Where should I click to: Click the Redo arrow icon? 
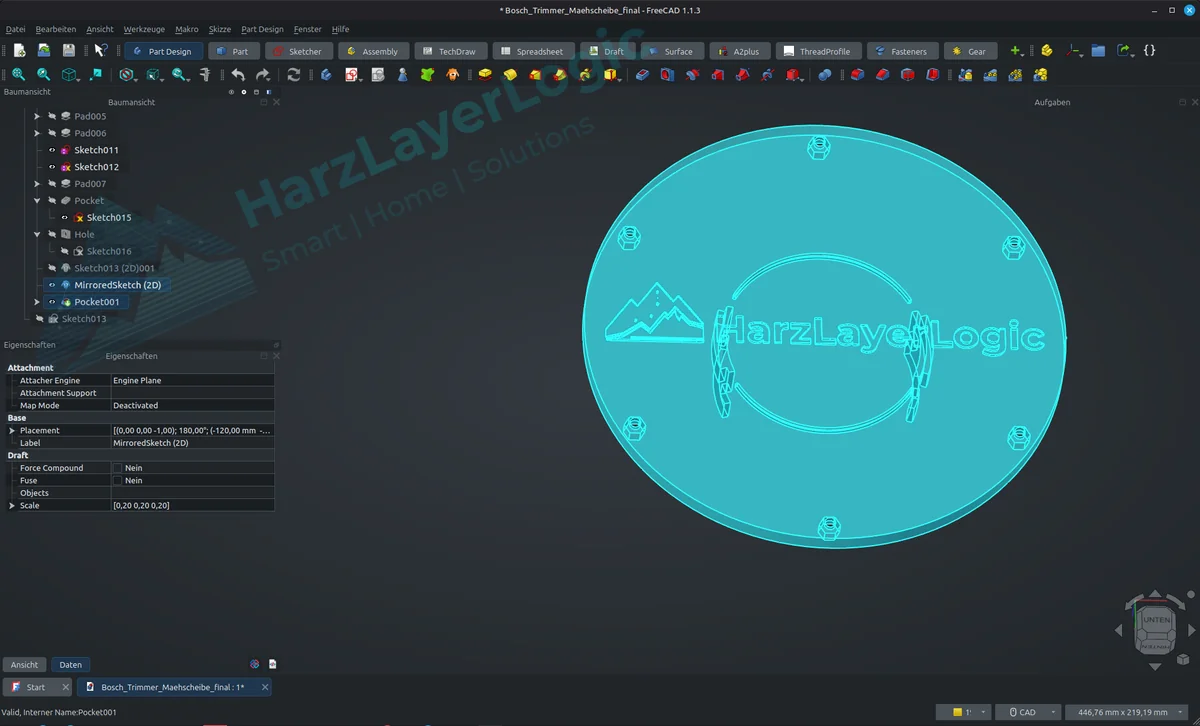[x=263, y=75]
